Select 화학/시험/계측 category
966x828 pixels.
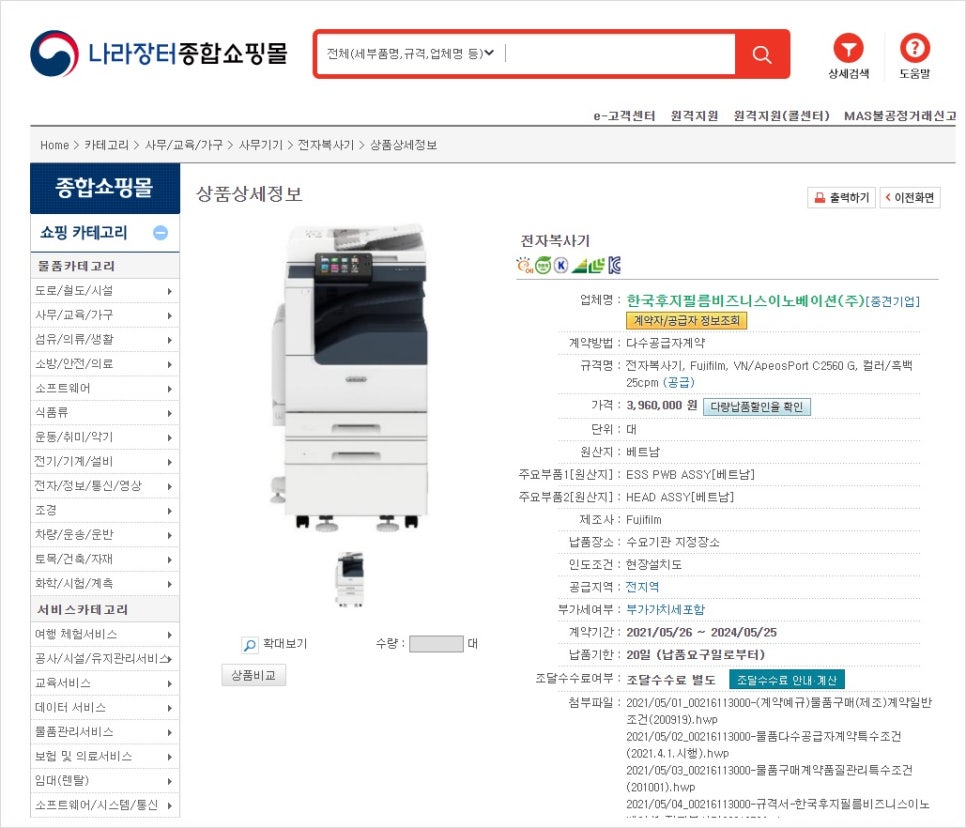[105, 583]
